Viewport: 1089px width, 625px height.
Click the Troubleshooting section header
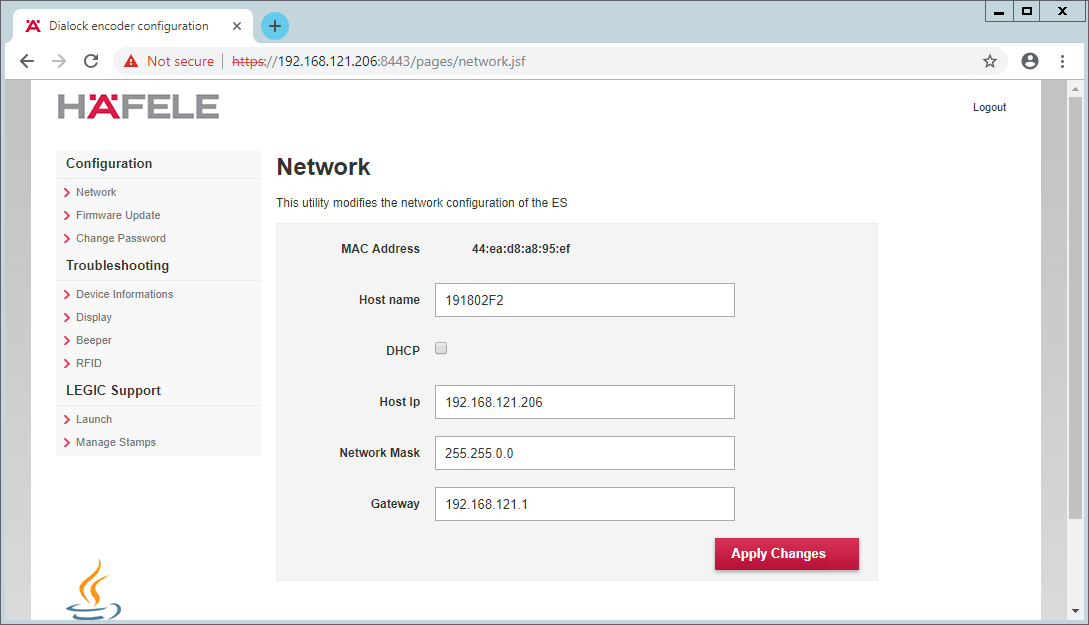[117, 265]
